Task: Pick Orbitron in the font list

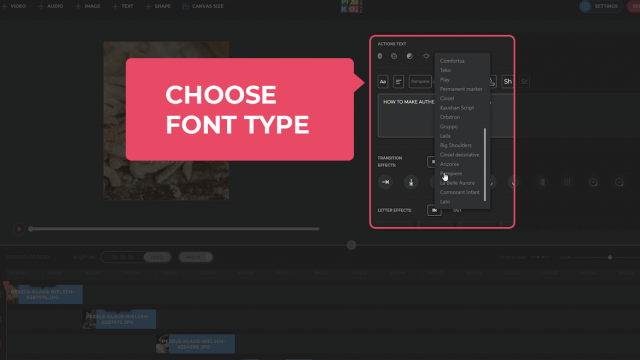Action: 450,117
